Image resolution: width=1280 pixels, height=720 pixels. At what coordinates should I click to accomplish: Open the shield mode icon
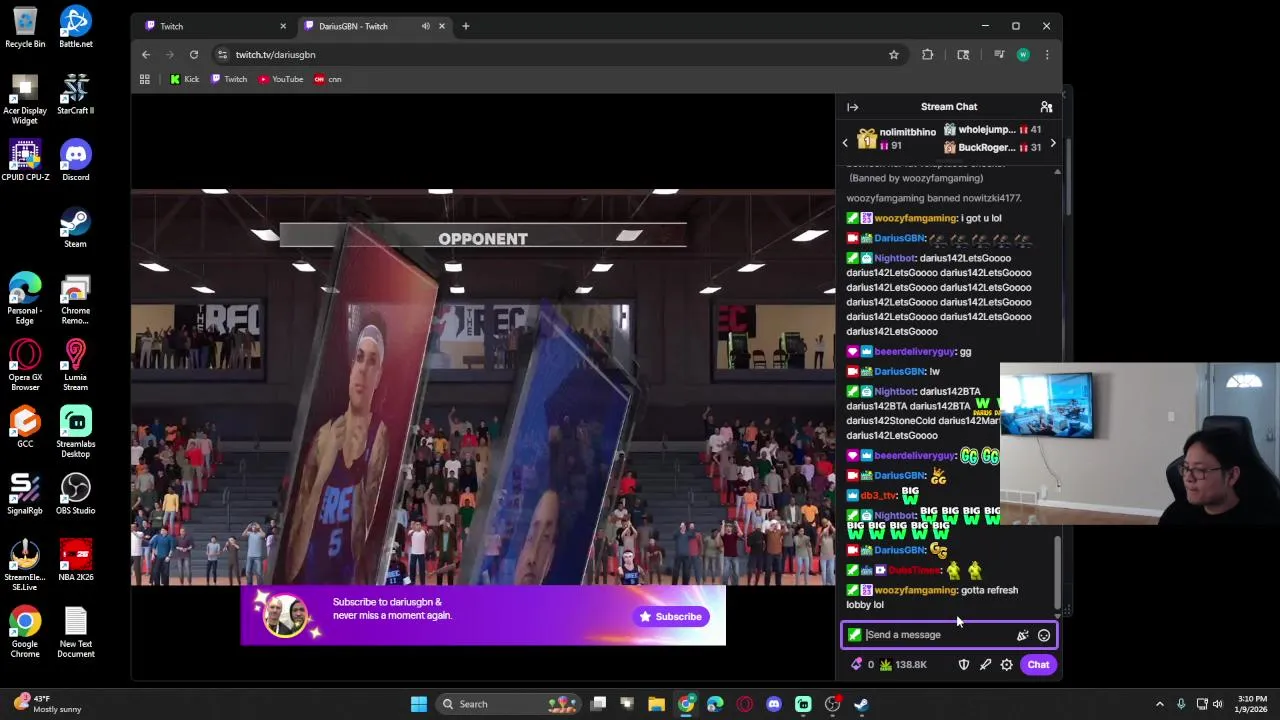click(964, 664)
